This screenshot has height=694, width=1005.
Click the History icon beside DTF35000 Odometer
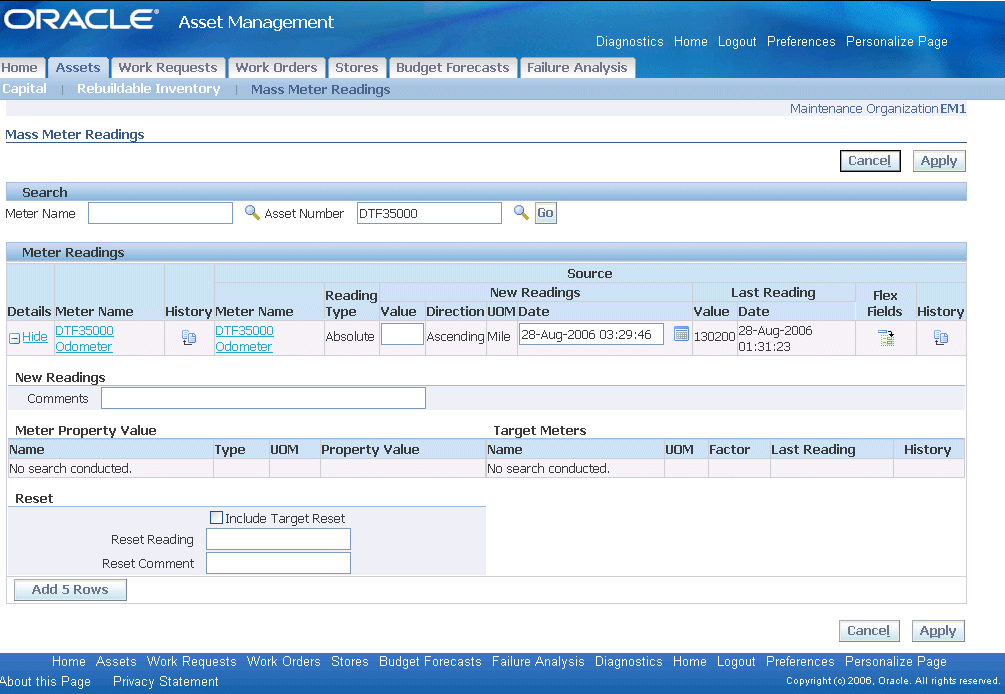189,337
